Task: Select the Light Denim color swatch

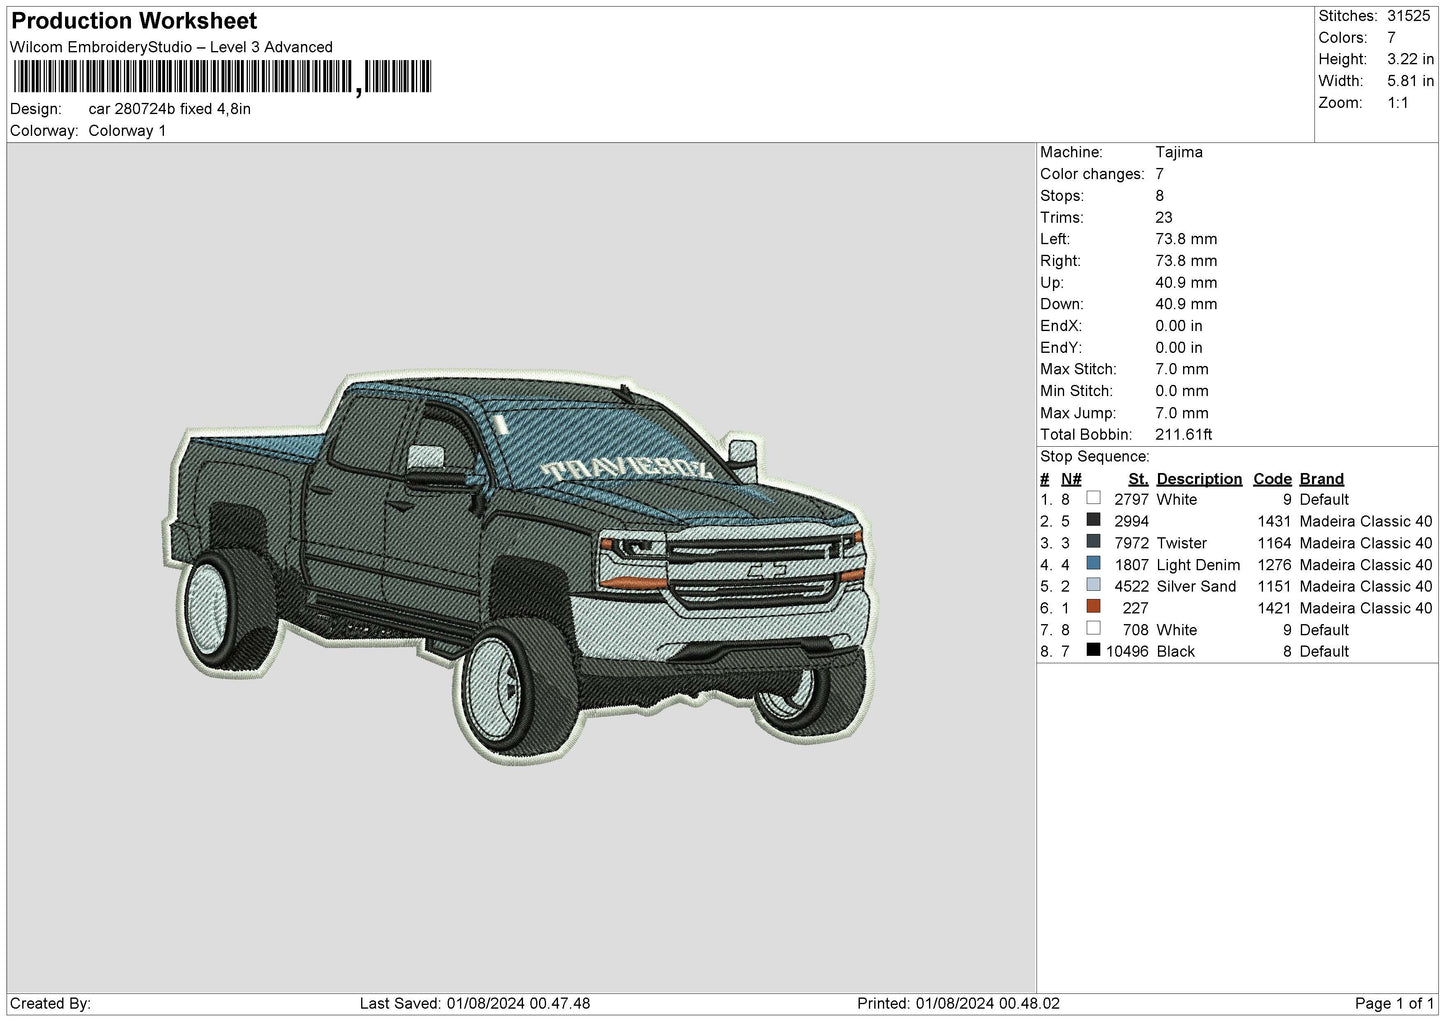Action: 1093,564
